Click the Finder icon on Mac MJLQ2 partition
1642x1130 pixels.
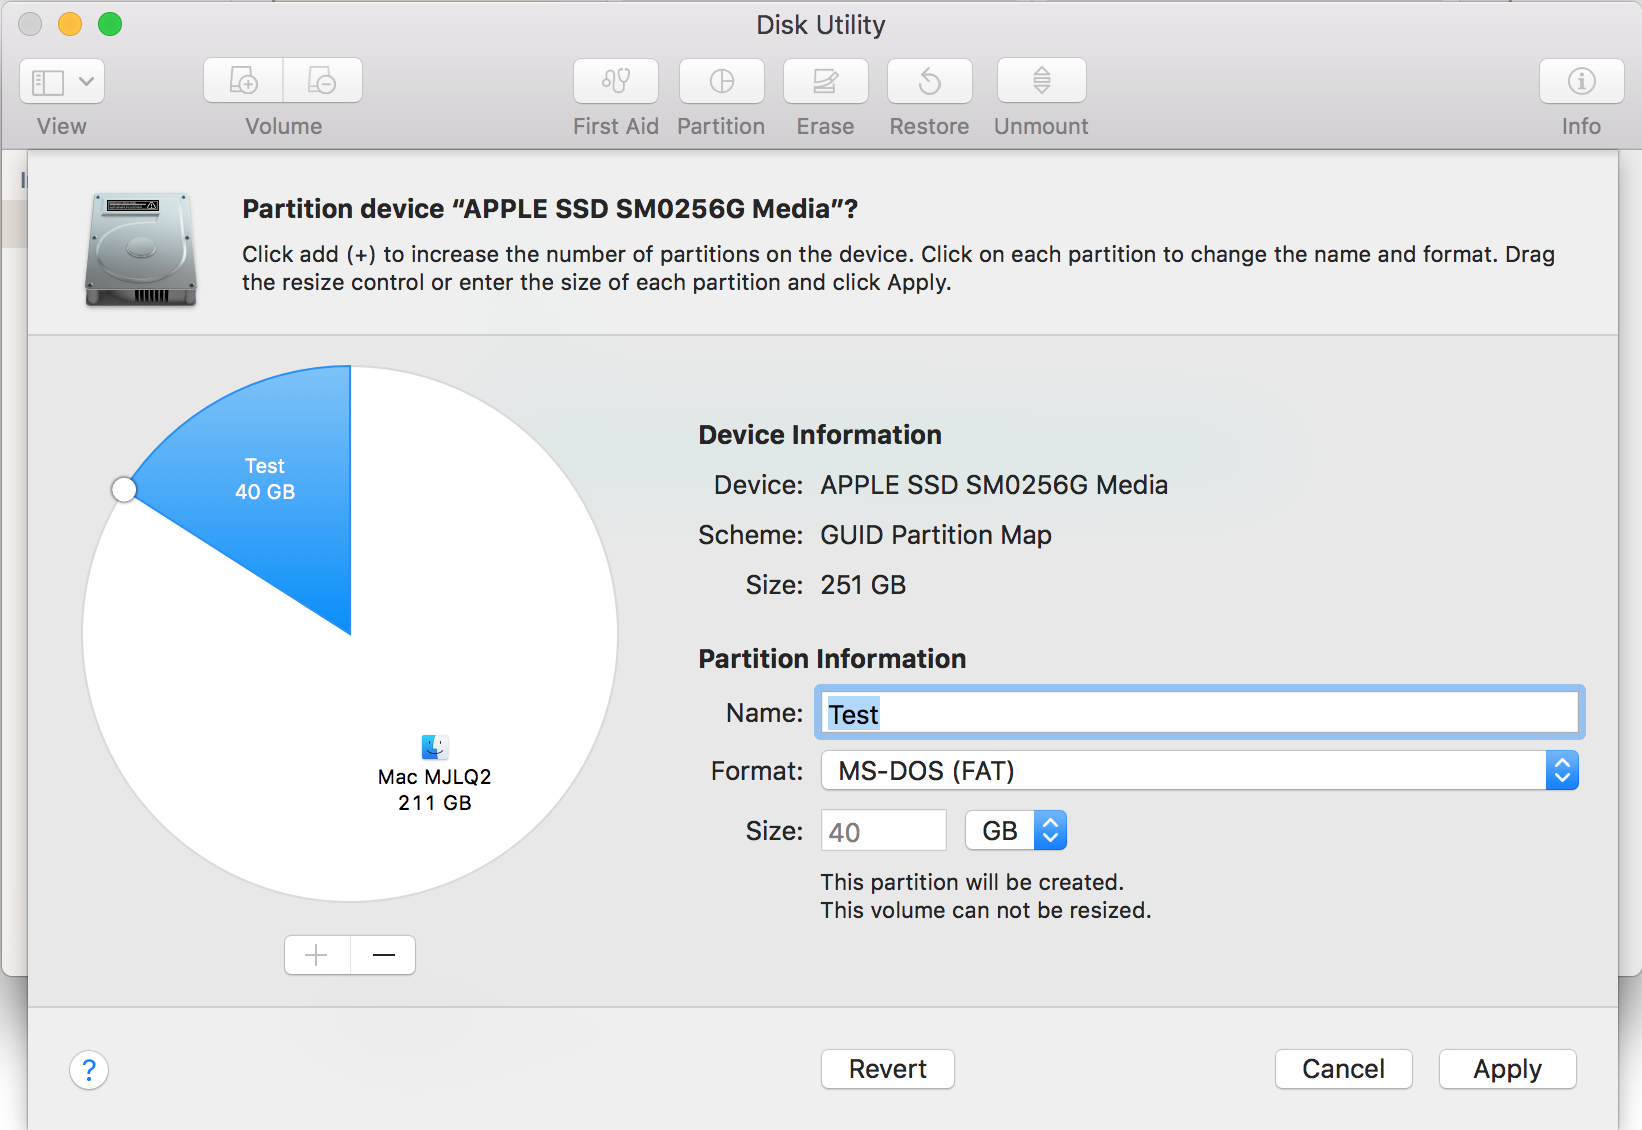click(435, 747)
